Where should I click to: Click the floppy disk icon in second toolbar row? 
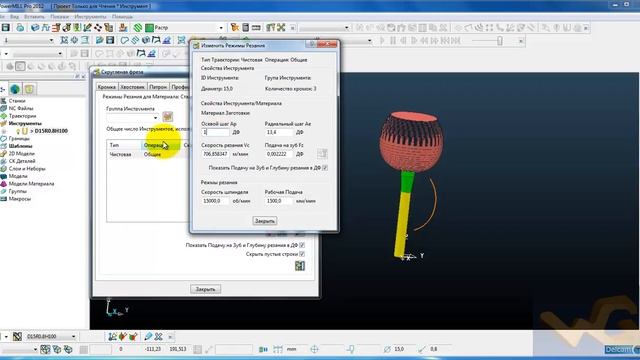click(x=110, y=40)
